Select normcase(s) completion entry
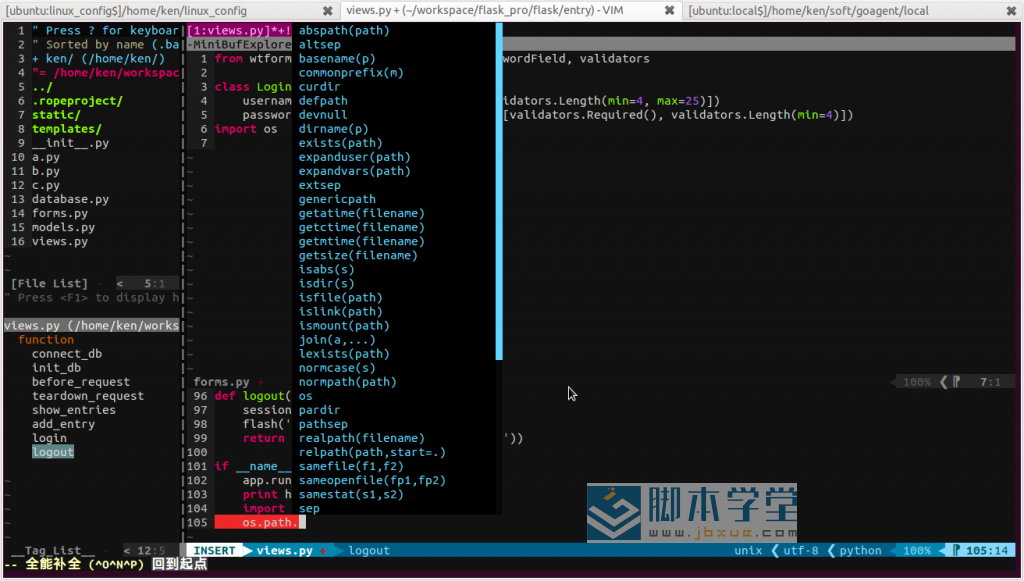 point(337,368)
